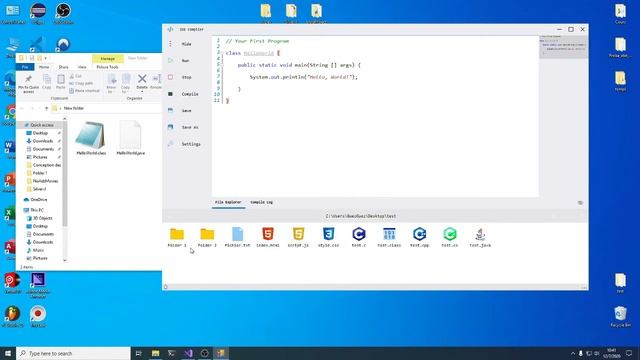Click the Stop button in the IDE sidebar
The width and height of the screenshot is (640, 360).
[x=180, y=77]
